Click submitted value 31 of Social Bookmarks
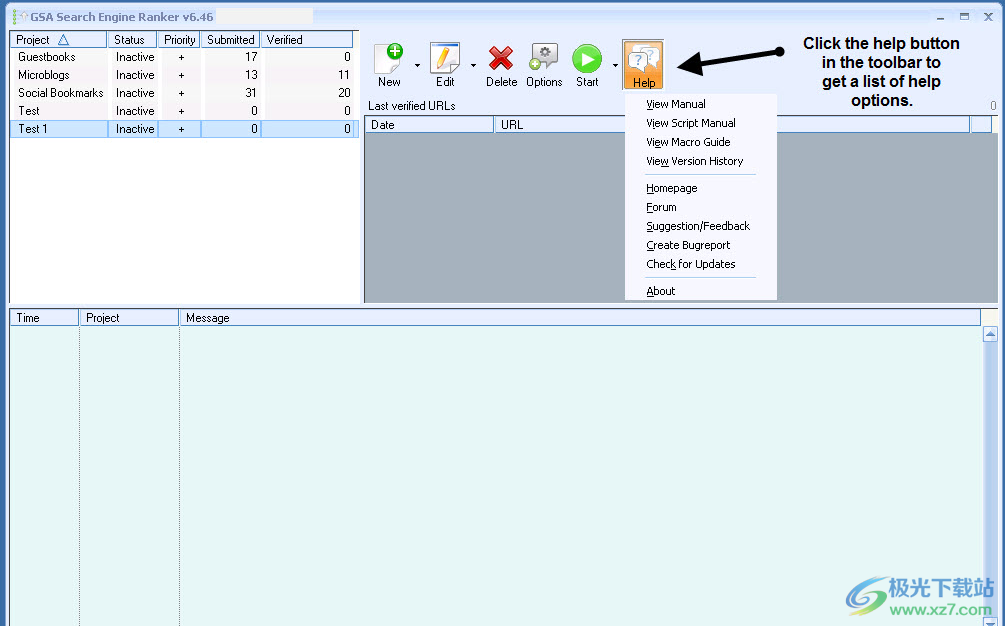This screenshot has height=626, width=1005. coord(251,93)
